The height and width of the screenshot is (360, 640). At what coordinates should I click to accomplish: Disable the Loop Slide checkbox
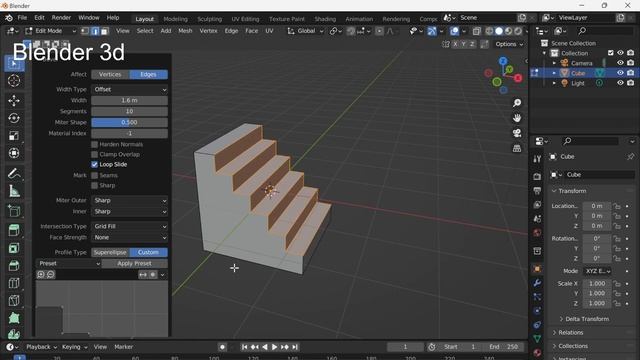(95, 164)
